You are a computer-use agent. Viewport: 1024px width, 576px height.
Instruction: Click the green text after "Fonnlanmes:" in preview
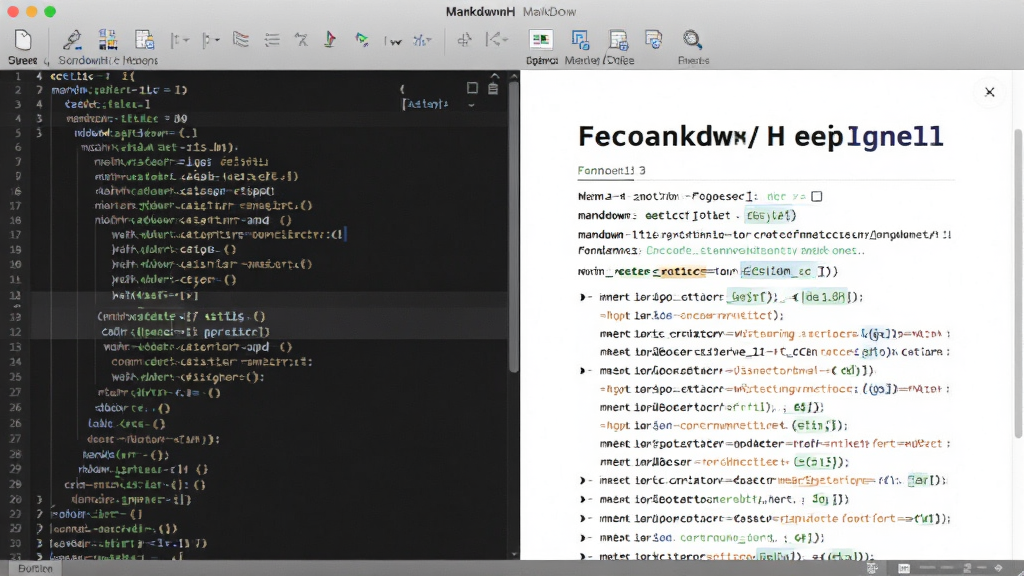pyautogui.click(x=755, y=251)
